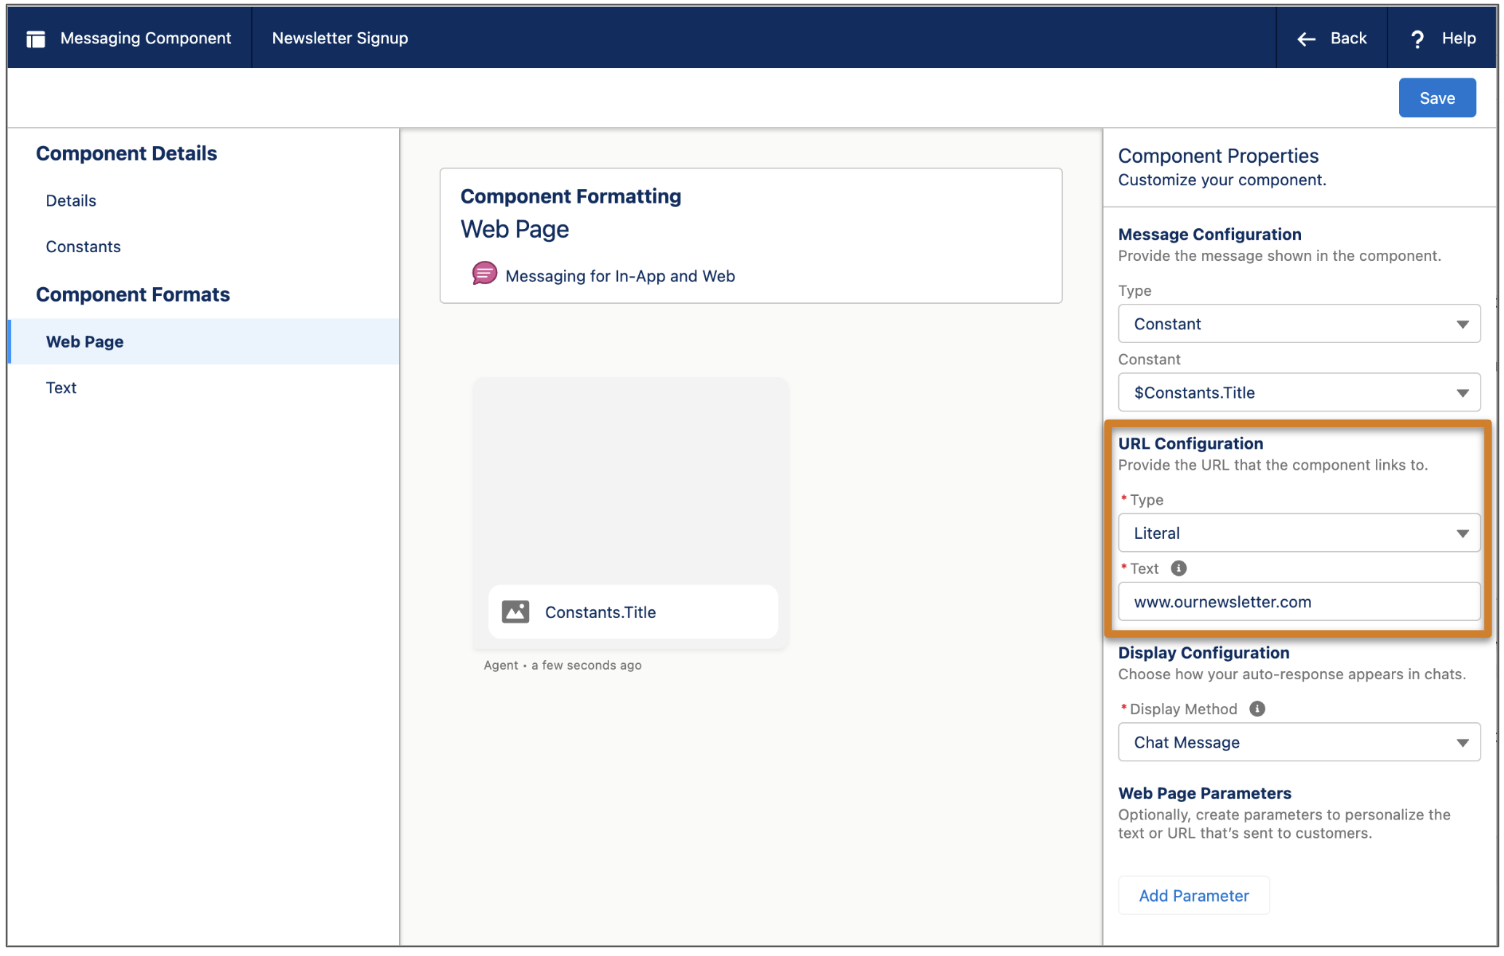Click the pink messaging chat bubble icon

tap(484, 274)
